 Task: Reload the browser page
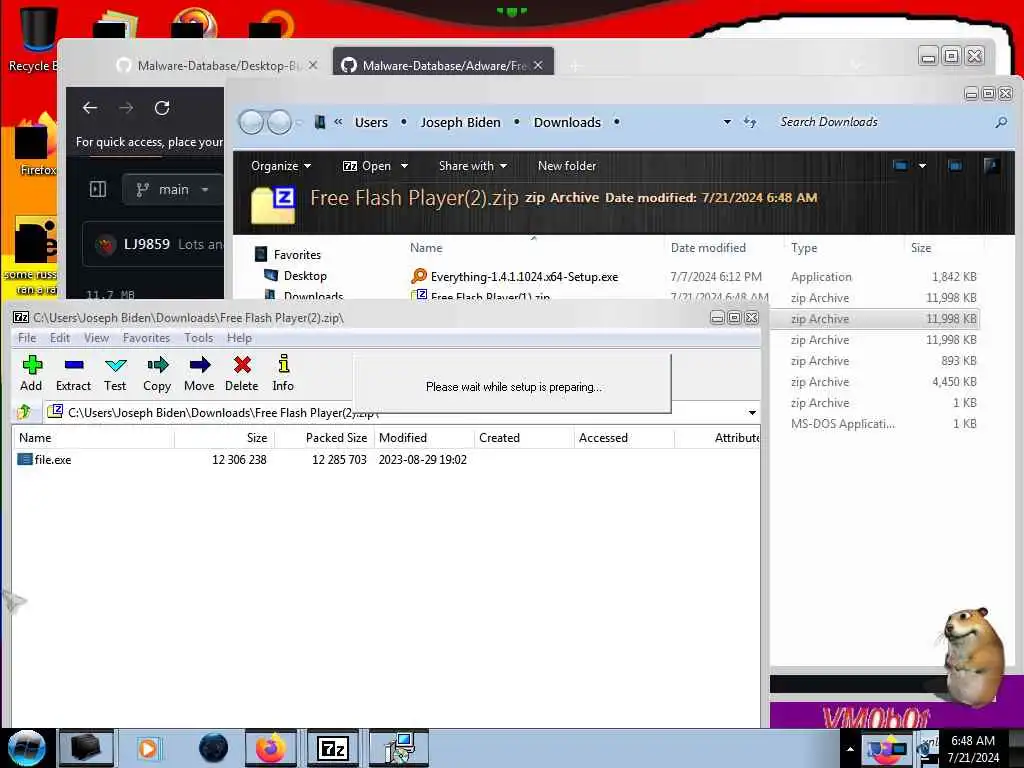(x=162, y=108)
